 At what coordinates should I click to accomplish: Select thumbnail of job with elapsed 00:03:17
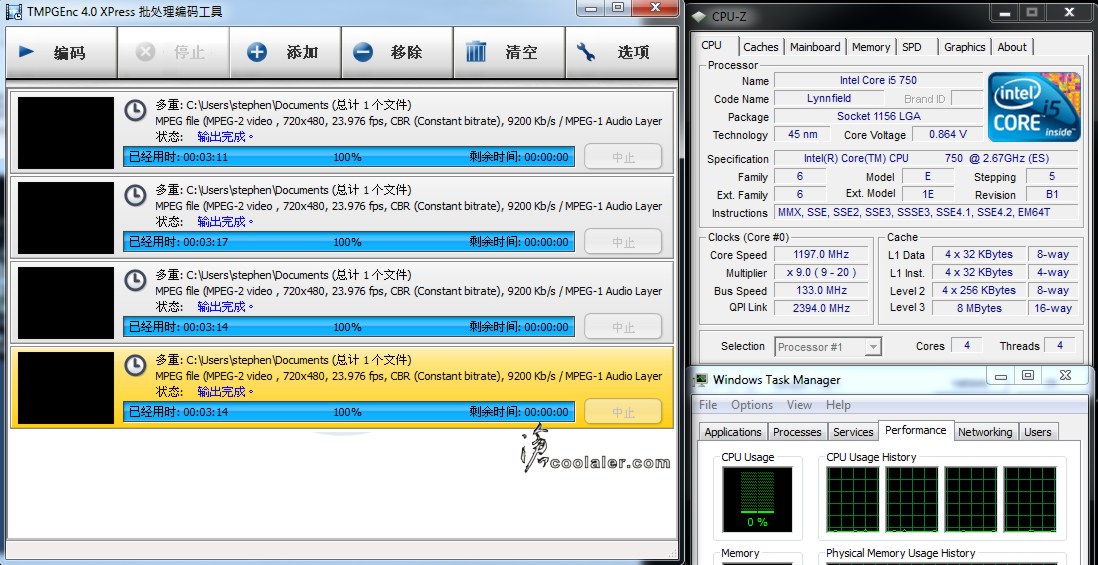click(66, 218)
